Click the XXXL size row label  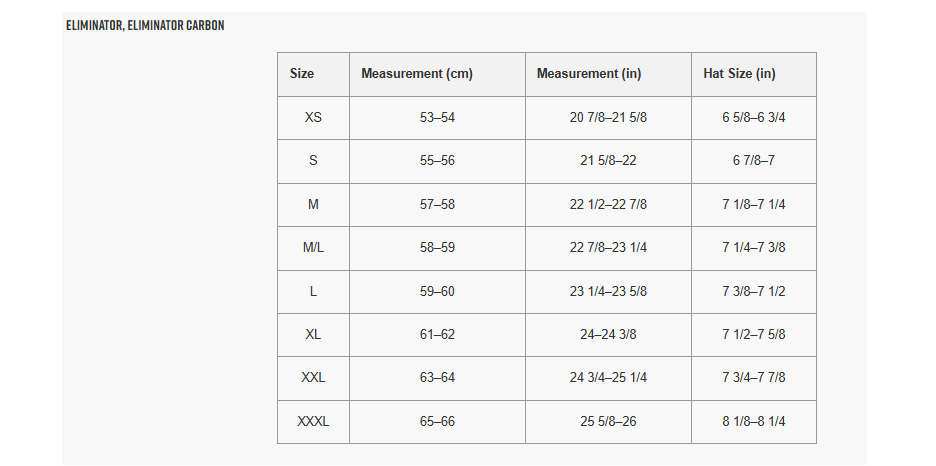point(313,422)
